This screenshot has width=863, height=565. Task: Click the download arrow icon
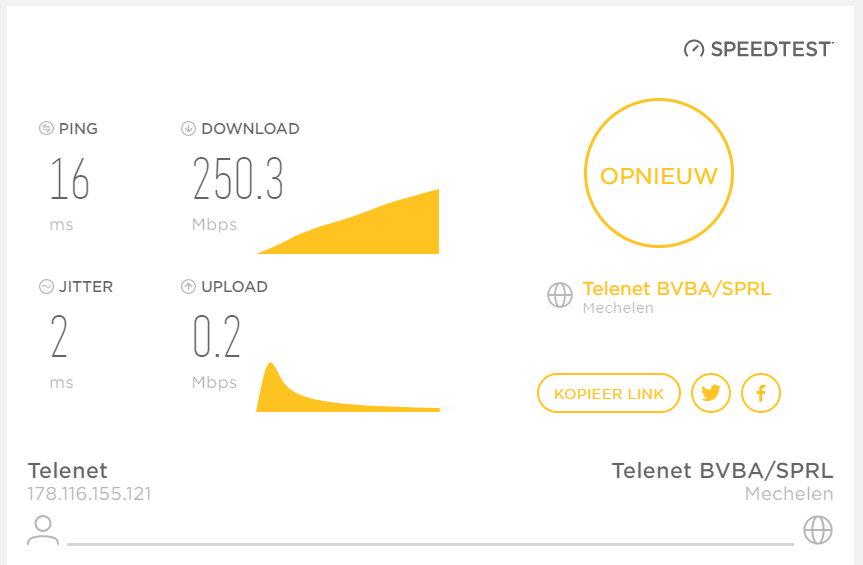[188, 128]
